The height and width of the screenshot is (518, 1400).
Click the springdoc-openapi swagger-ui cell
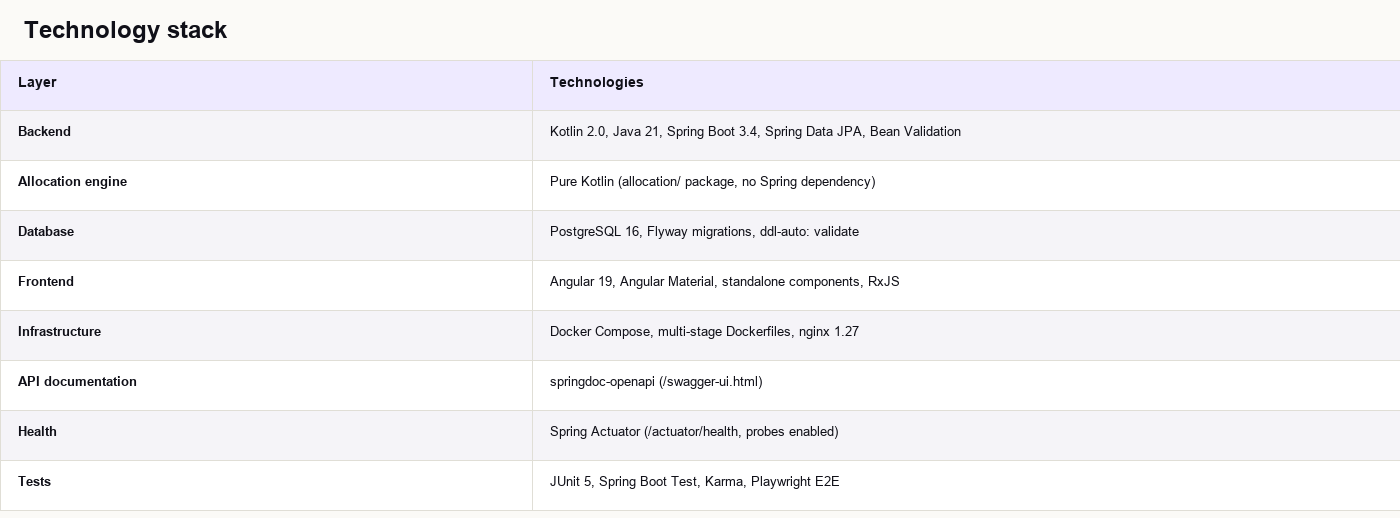point(966,385)
